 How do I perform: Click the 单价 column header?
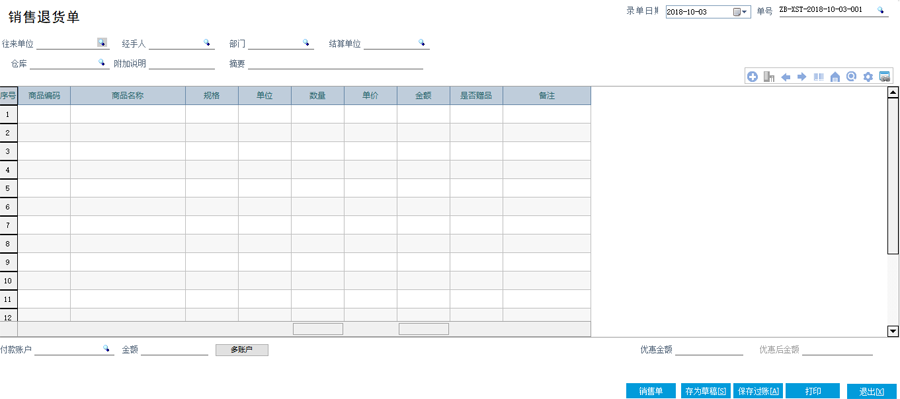pos(371,96)
